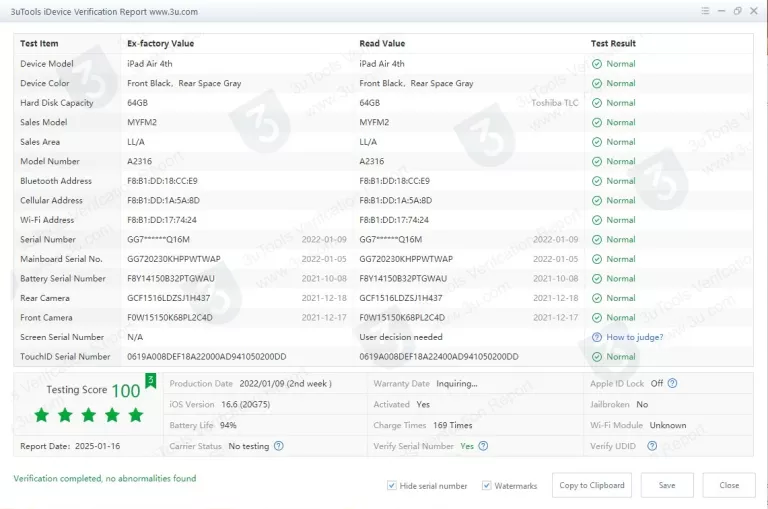Click Verification completed, no abnormalities found message
Image resolution: width=768 pixels, height=509 pixels.
point(104,478)
